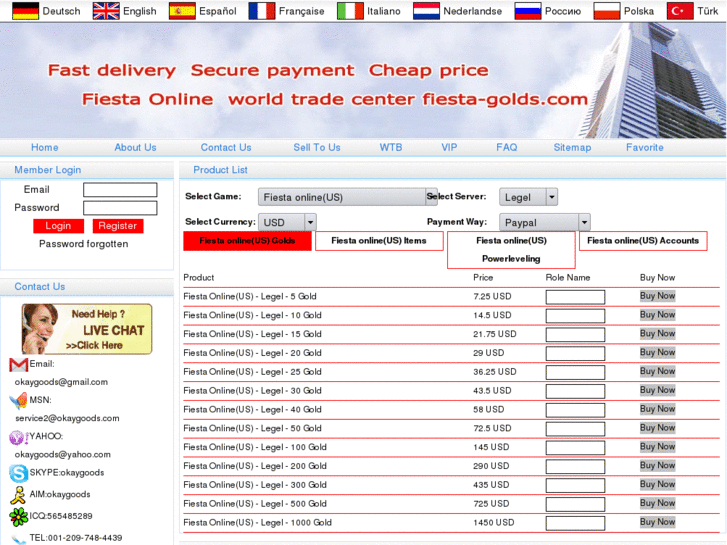The image size is (727, 545).
Task: Open the Sitemap page
Action: tap(572, 147)
